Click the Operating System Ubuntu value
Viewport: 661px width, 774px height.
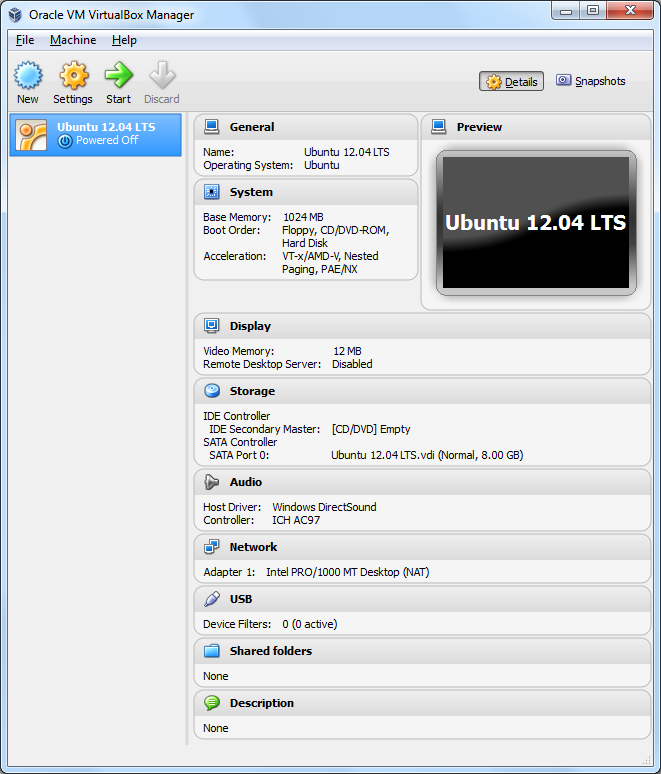(x=322, y=165)
